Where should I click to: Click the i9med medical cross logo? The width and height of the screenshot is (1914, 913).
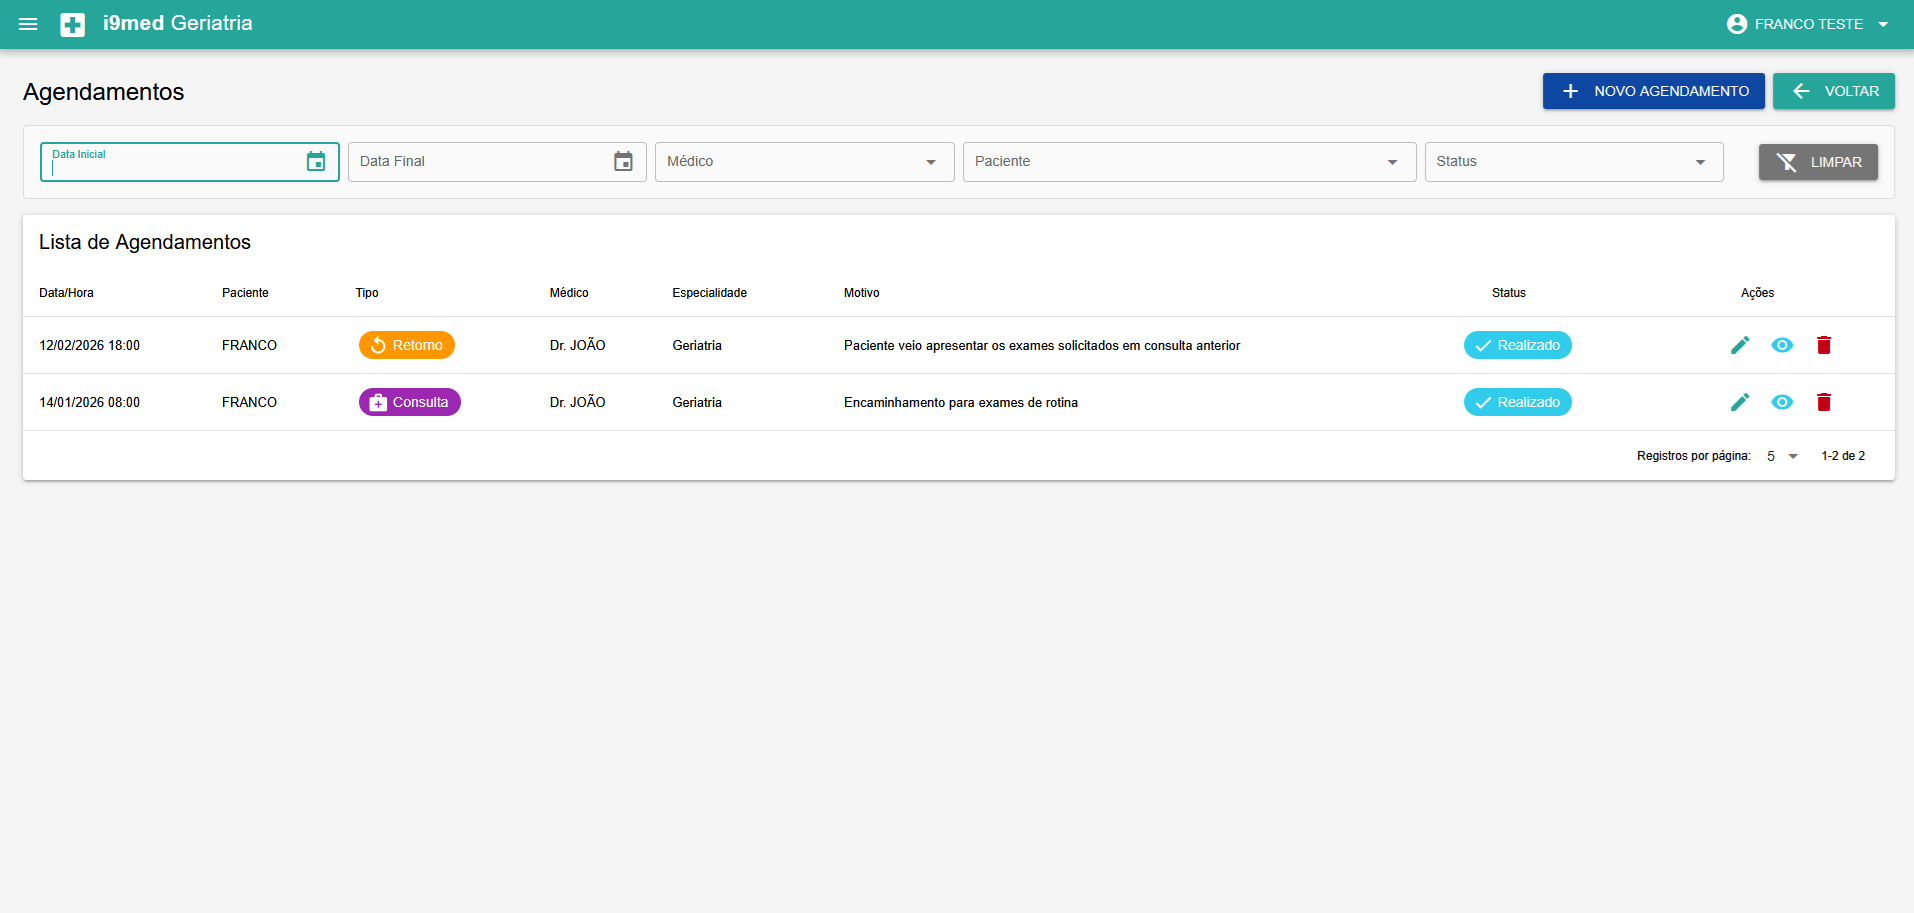click(x=72, y=24)
